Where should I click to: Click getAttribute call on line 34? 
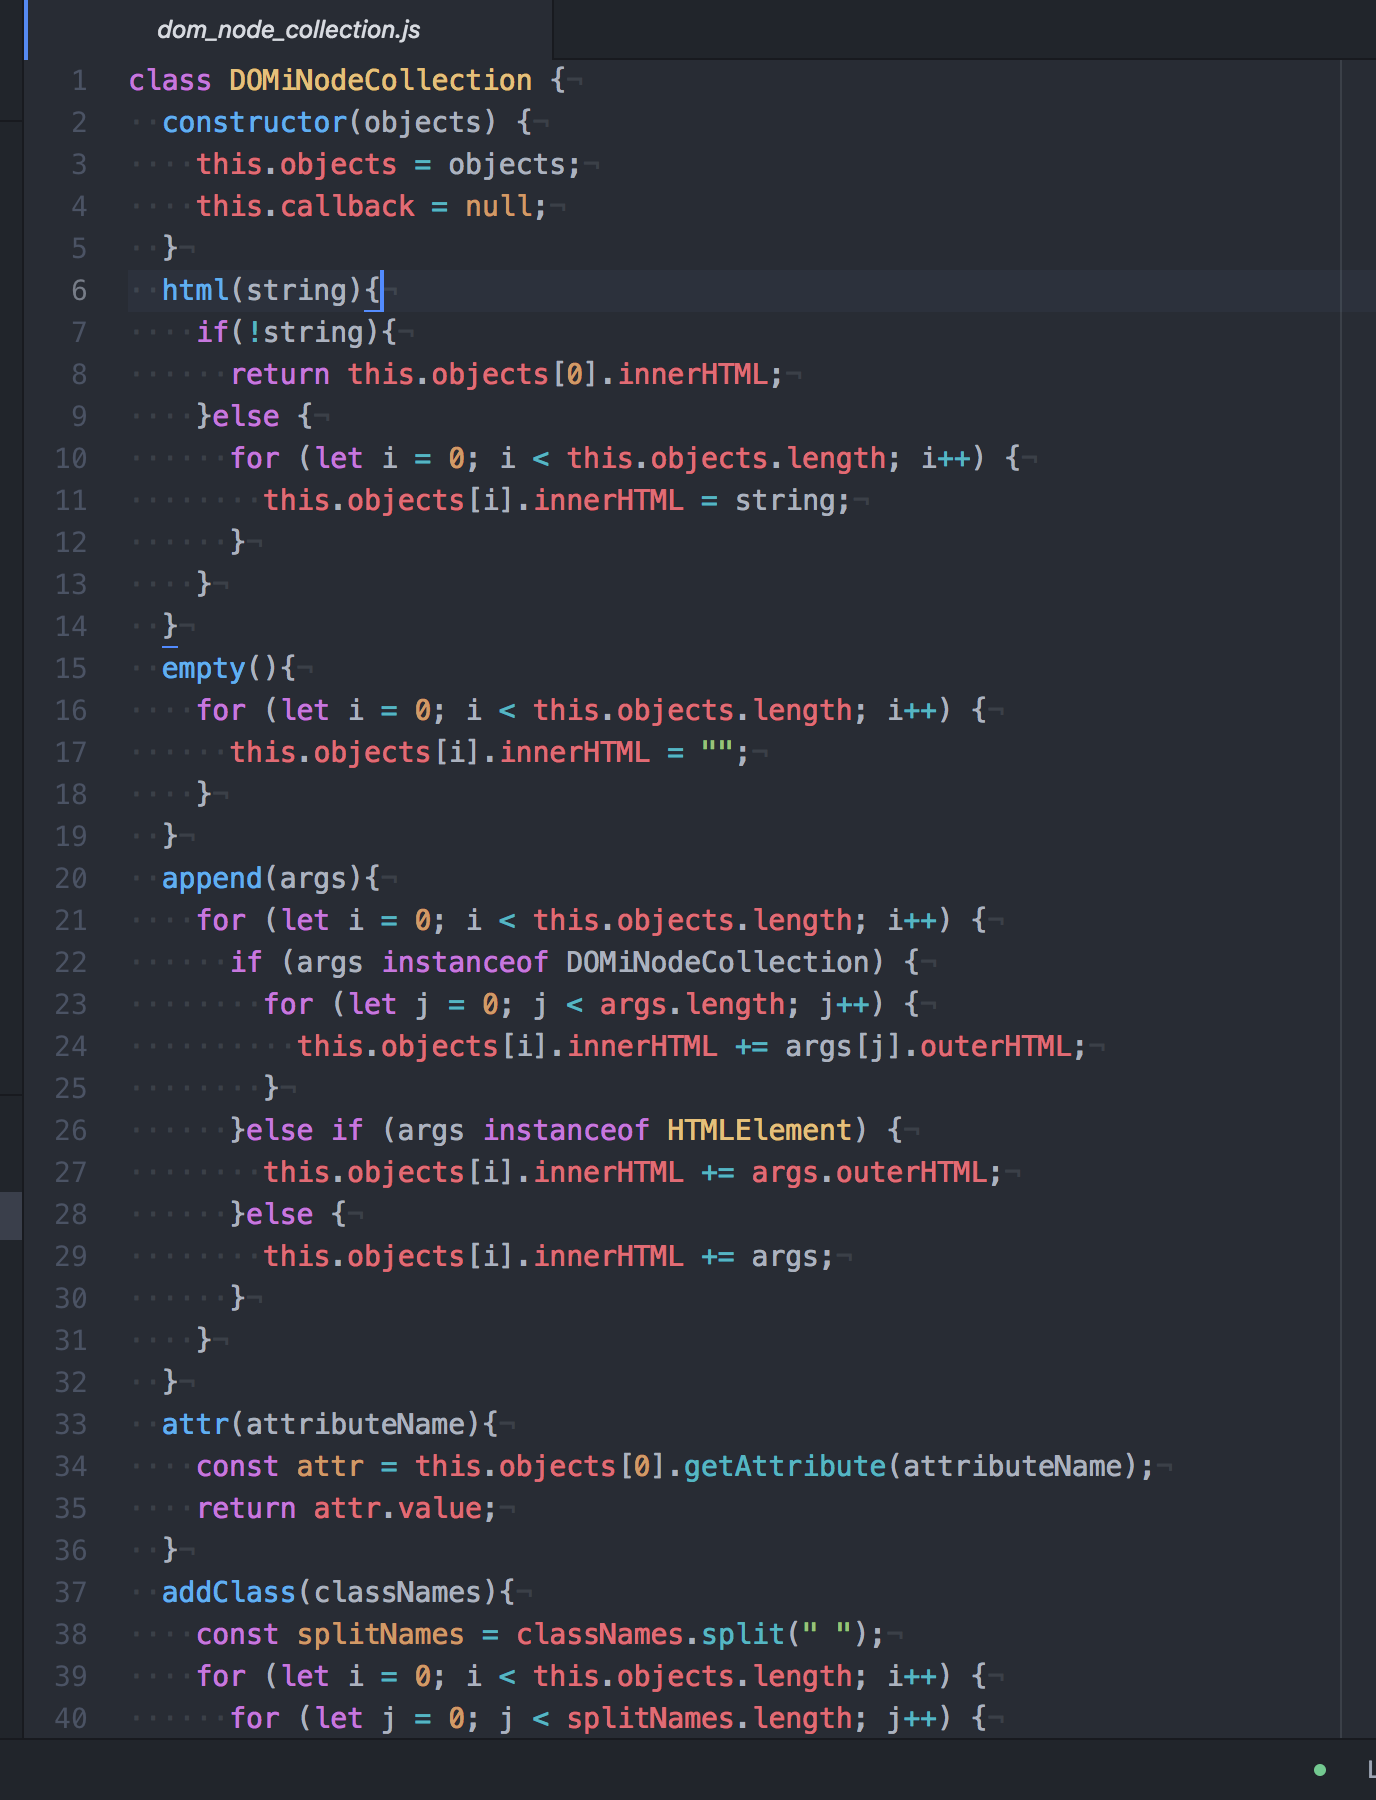(784, 1466)
